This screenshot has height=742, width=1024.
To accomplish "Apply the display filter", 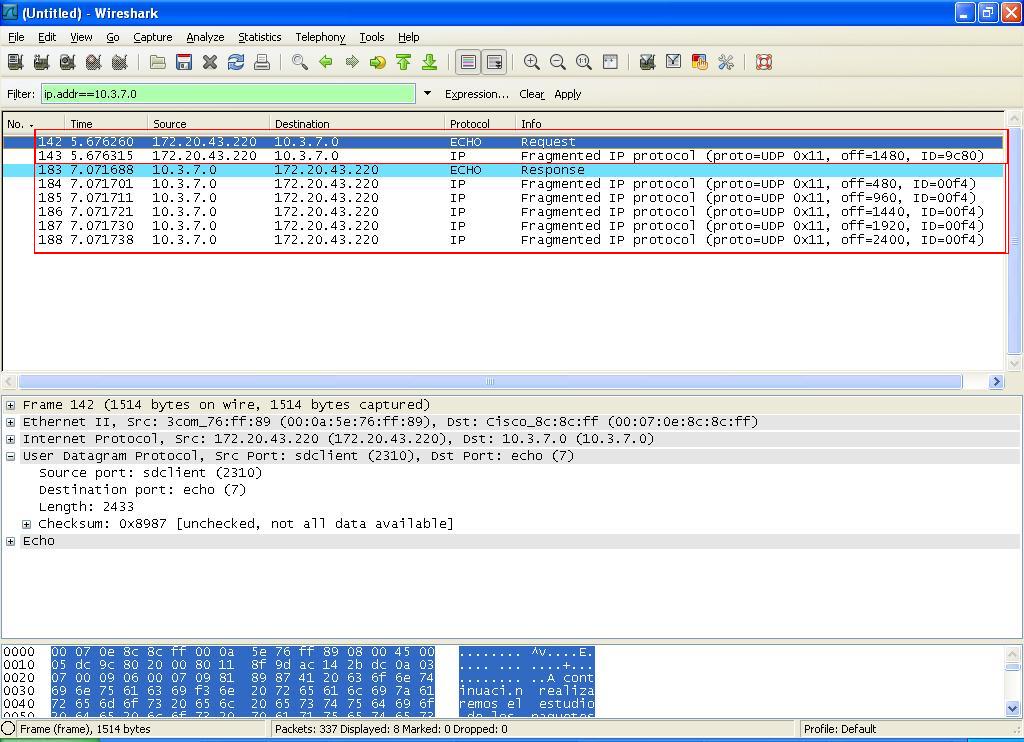I will (x=568, y=94).
